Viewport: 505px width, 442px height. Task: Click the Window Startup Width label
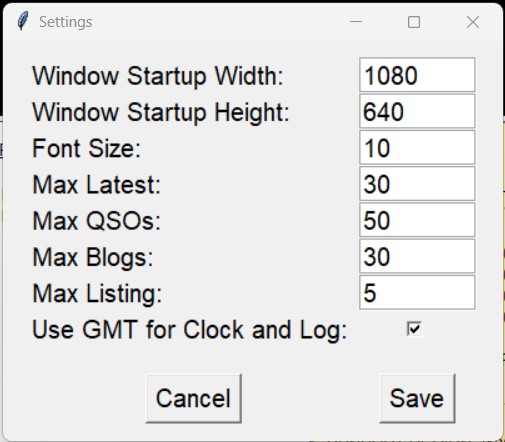coord(158,76)
